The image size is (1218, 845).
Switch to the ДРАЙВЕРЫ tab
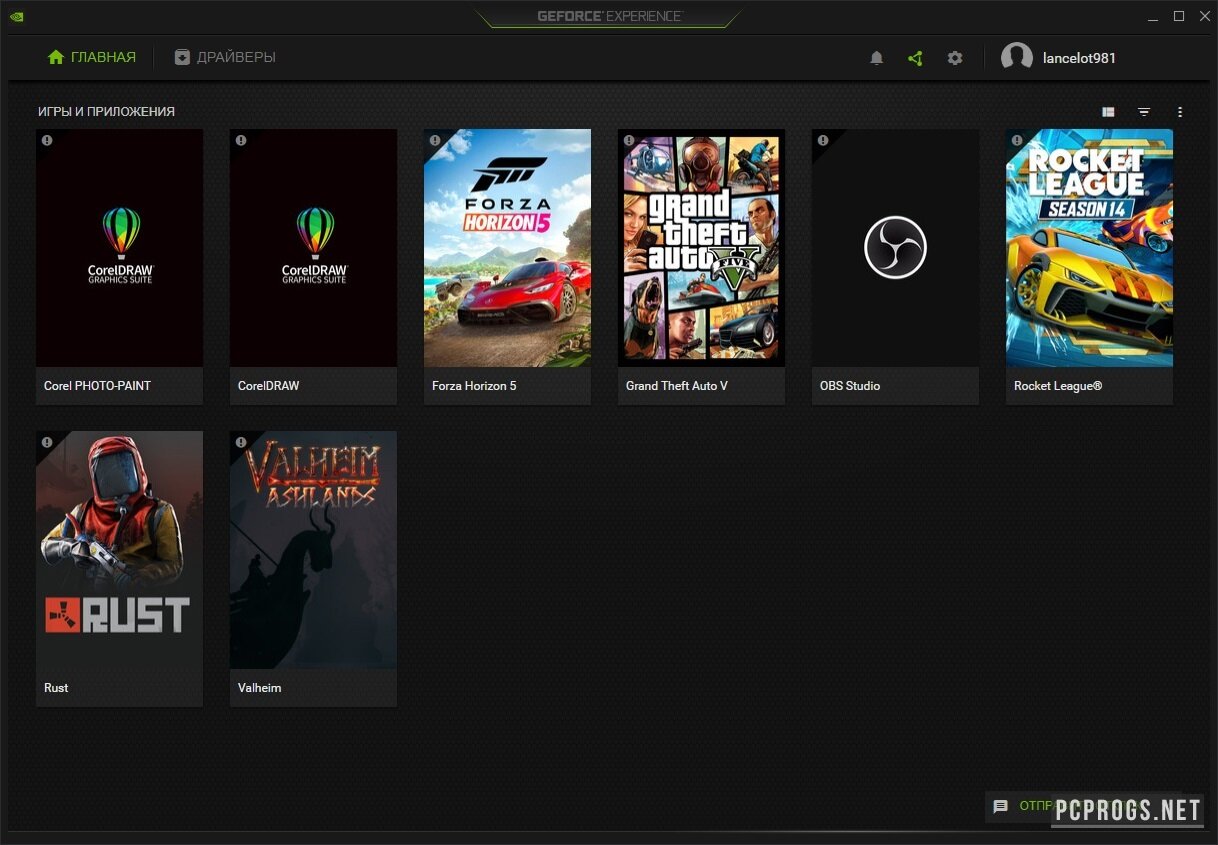225,58
